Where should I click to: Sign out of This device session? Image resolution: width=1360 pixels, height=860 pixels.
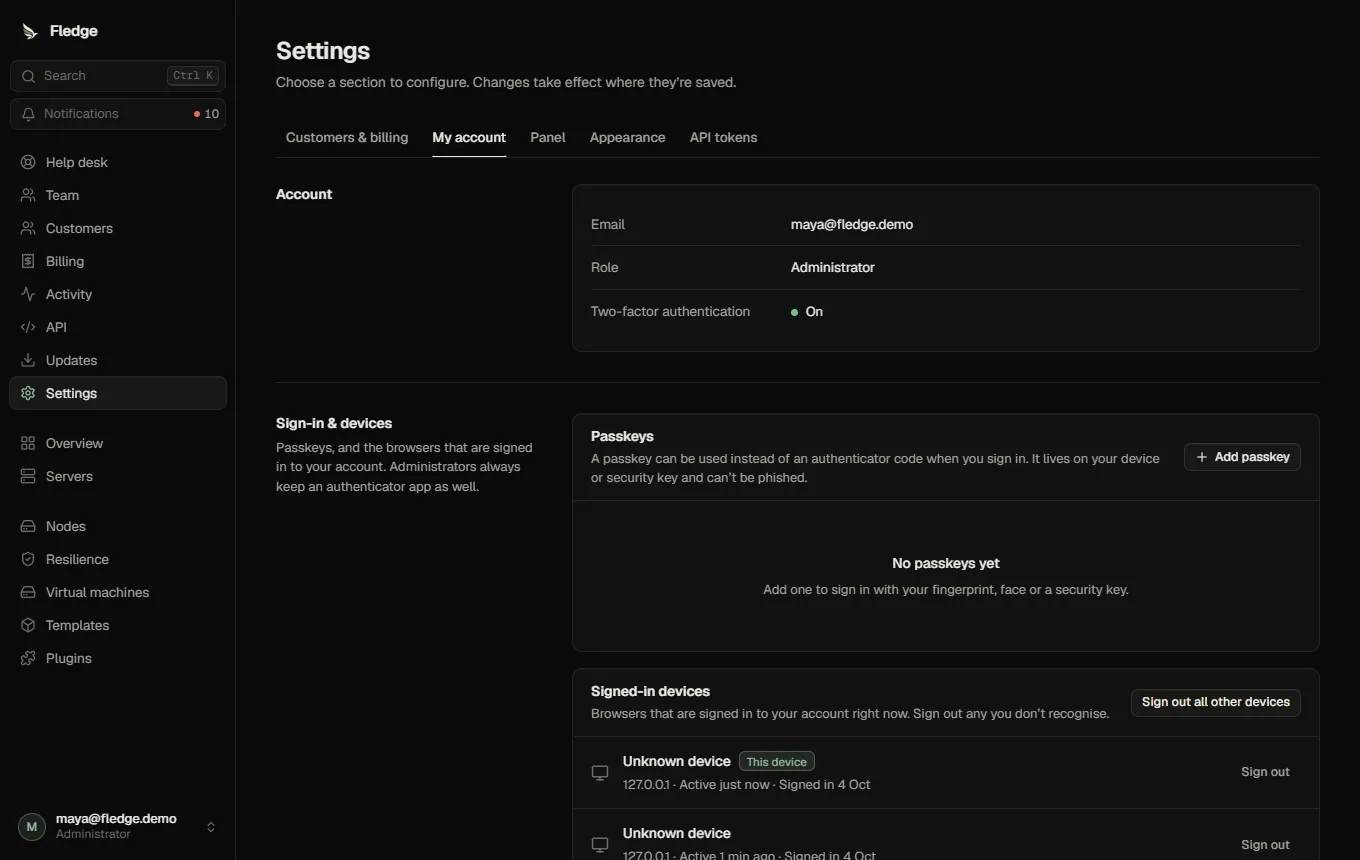click(1265, 772)
